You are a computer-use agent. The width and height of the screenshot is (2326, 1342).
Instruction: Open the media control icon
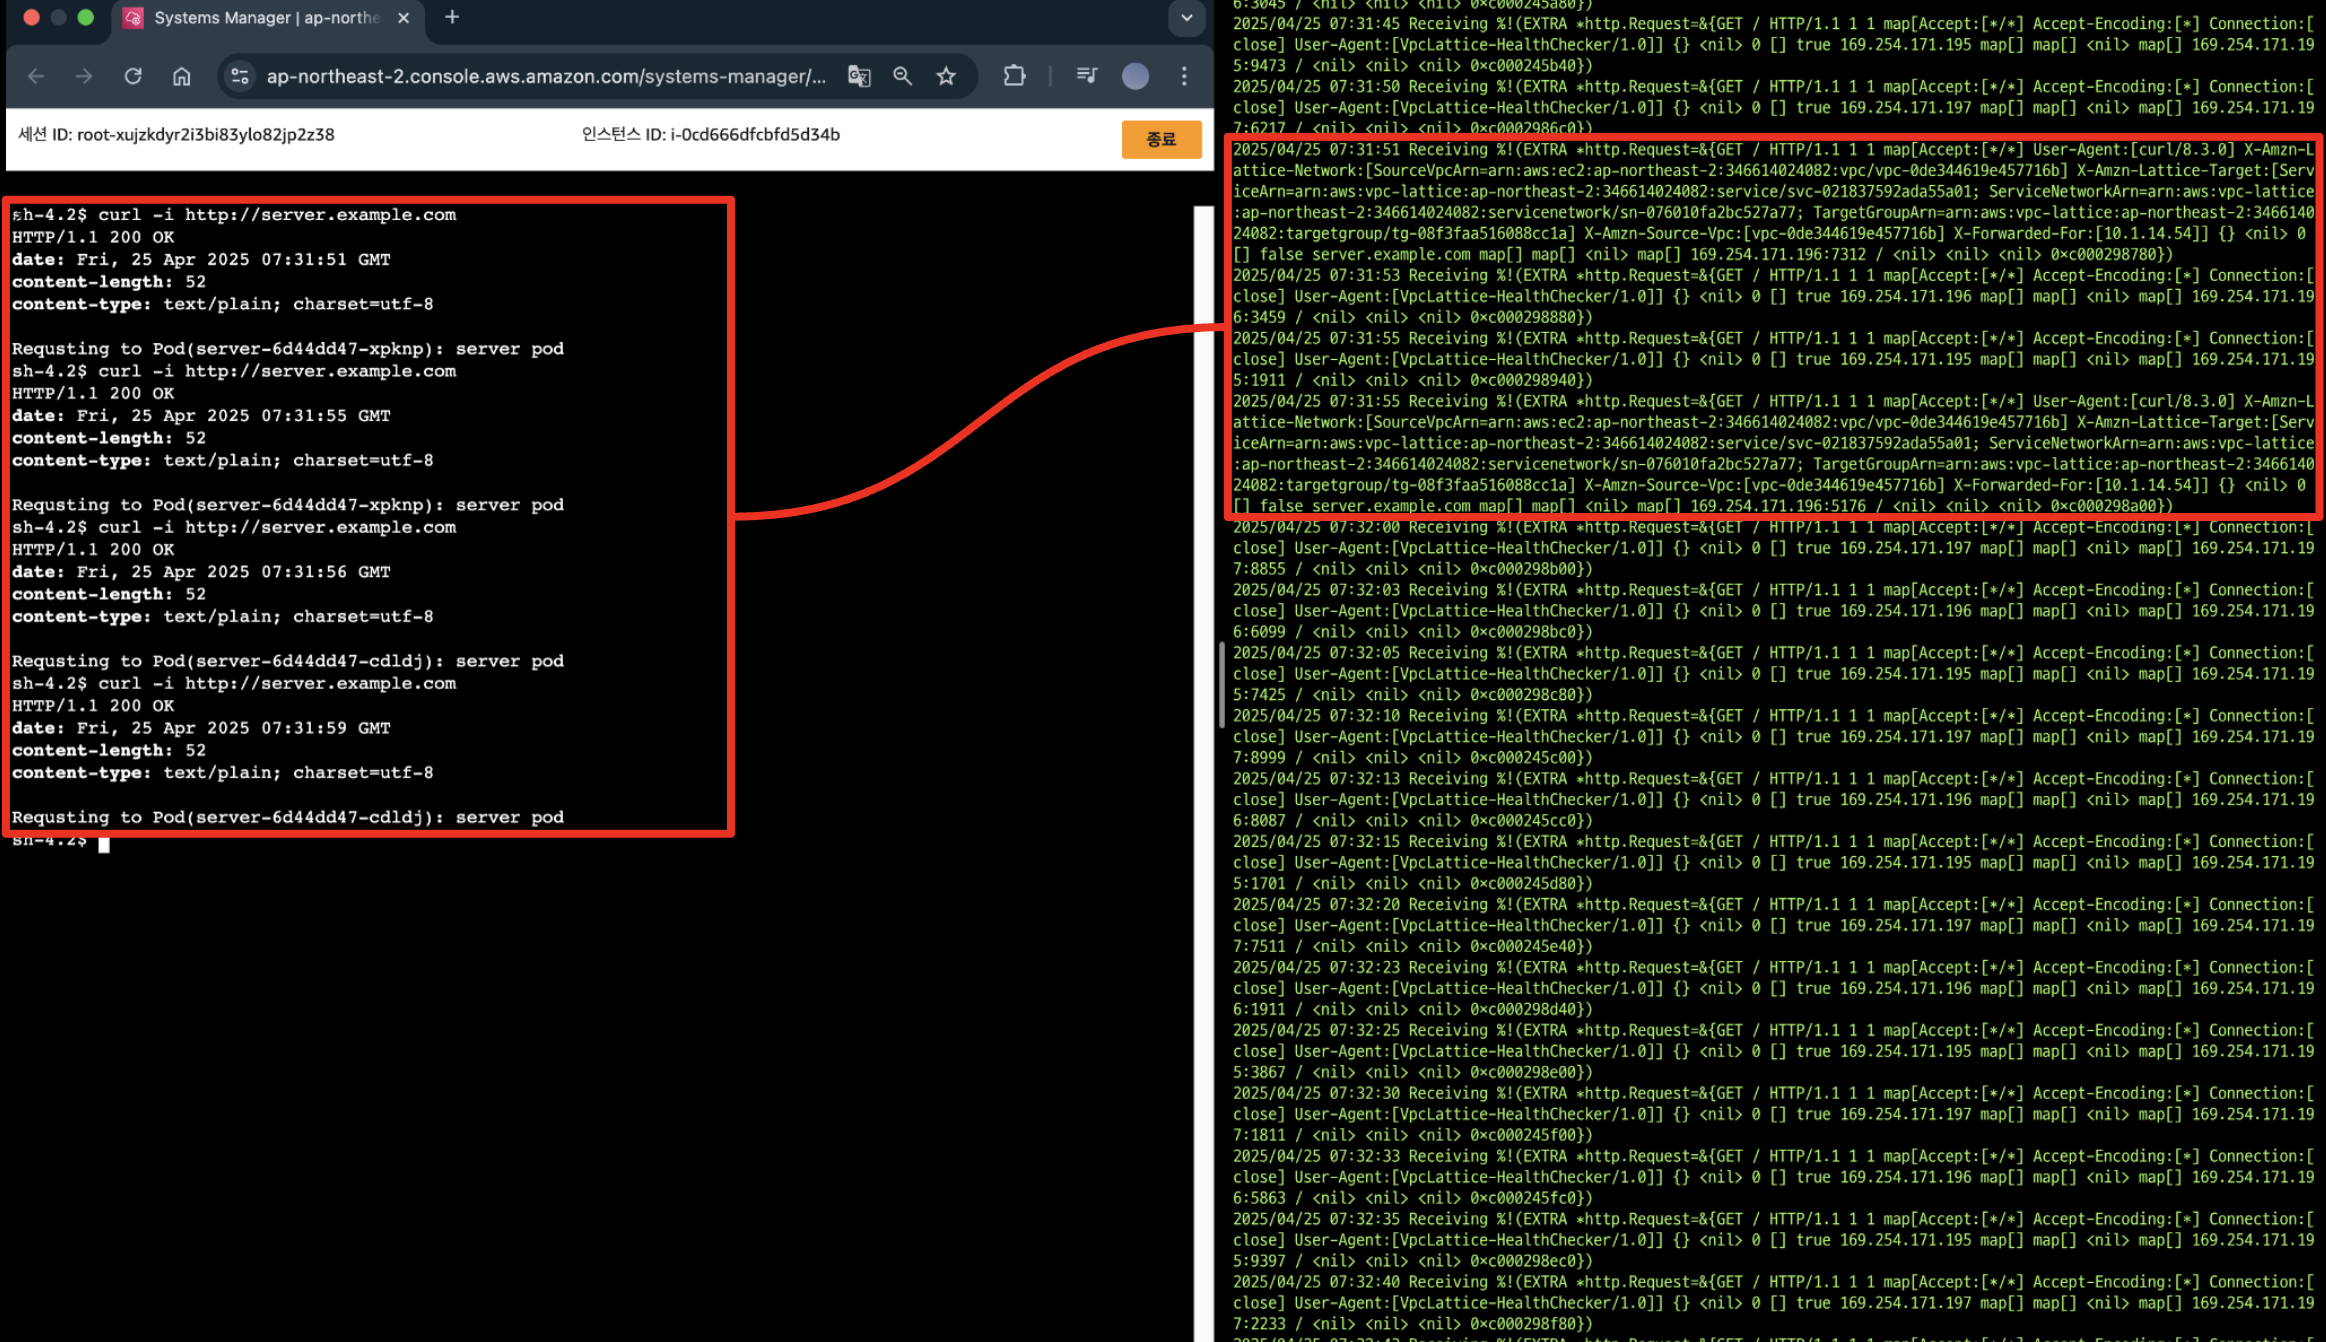coord(1087,76)
